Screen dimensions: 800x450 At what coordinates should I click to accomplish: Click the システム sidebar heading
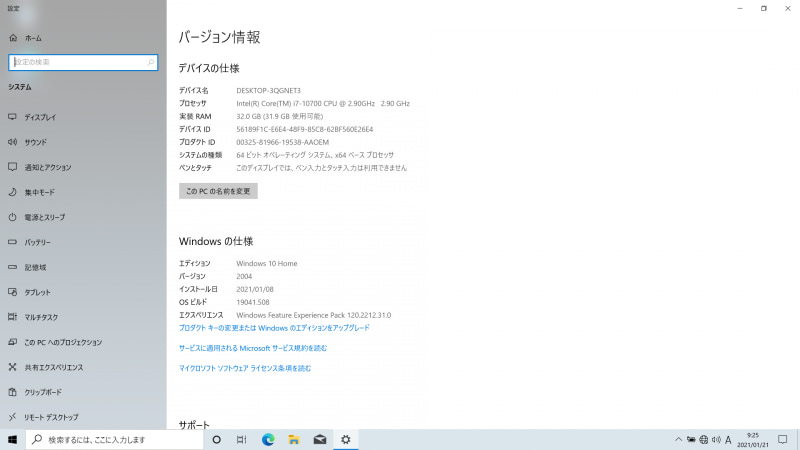[19, 87]
